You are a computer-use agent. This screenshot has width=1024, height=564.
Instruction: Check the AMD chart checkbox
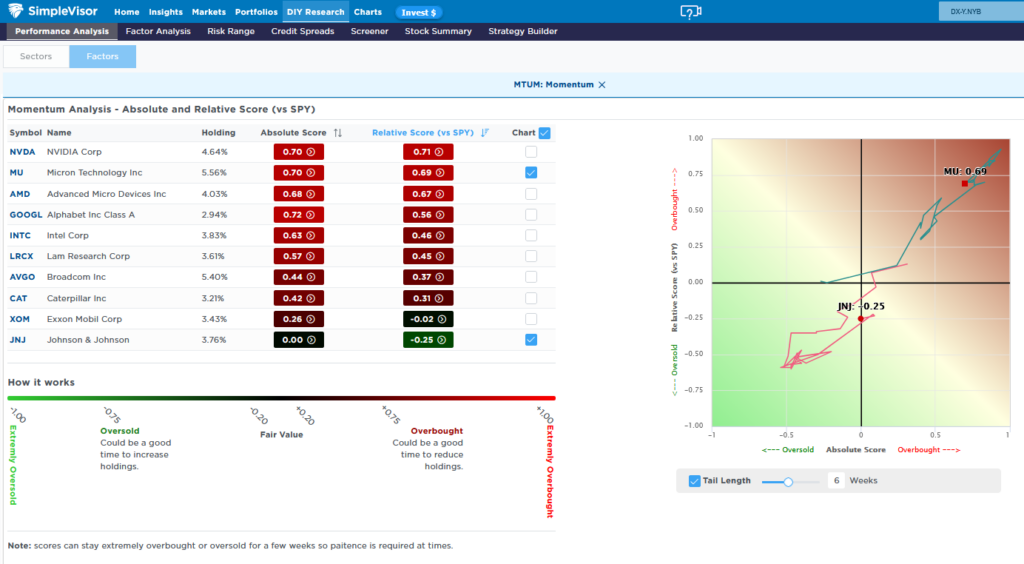point(531,194)
